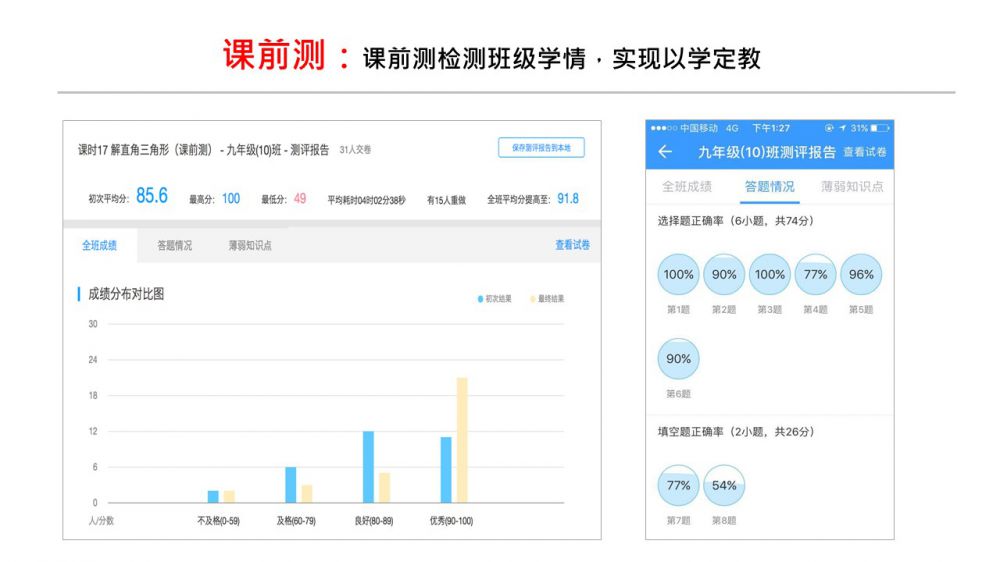
Task: Click the tall yellow bar for 优秀(90-100)
Action: [x=462, y=440]
